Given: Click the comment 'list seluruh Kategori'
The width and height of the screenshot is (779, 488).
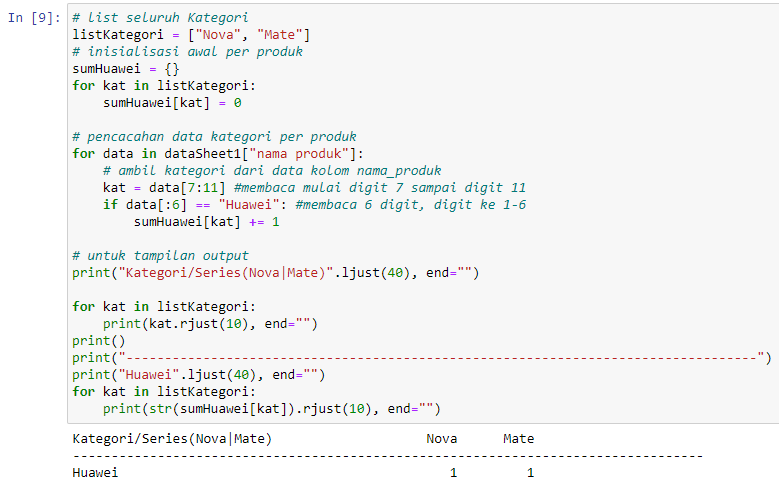Looking at the screenshot, I should coord(160,18).
